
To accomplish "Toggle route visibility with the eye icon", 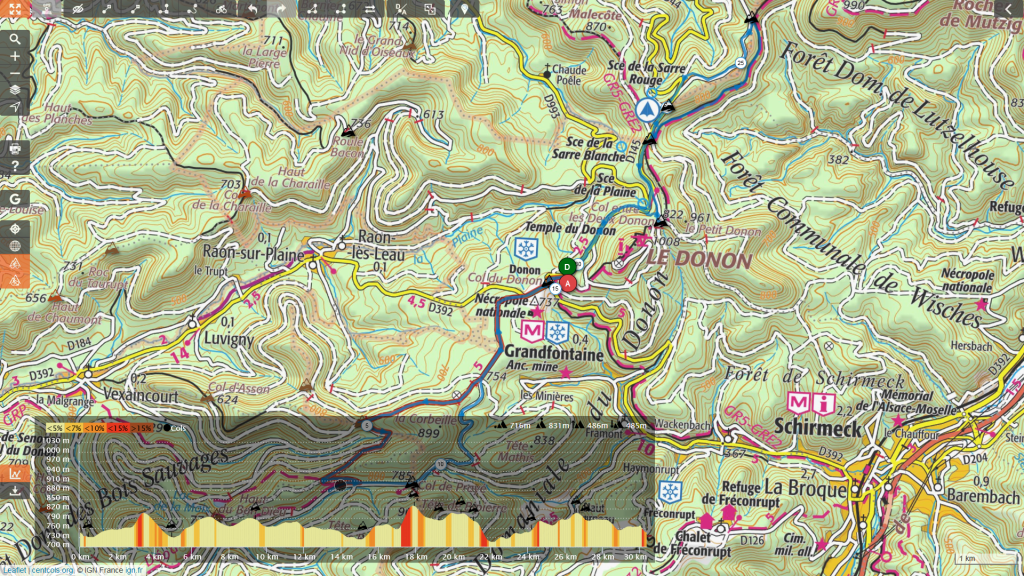I will [x=80, y=10].
